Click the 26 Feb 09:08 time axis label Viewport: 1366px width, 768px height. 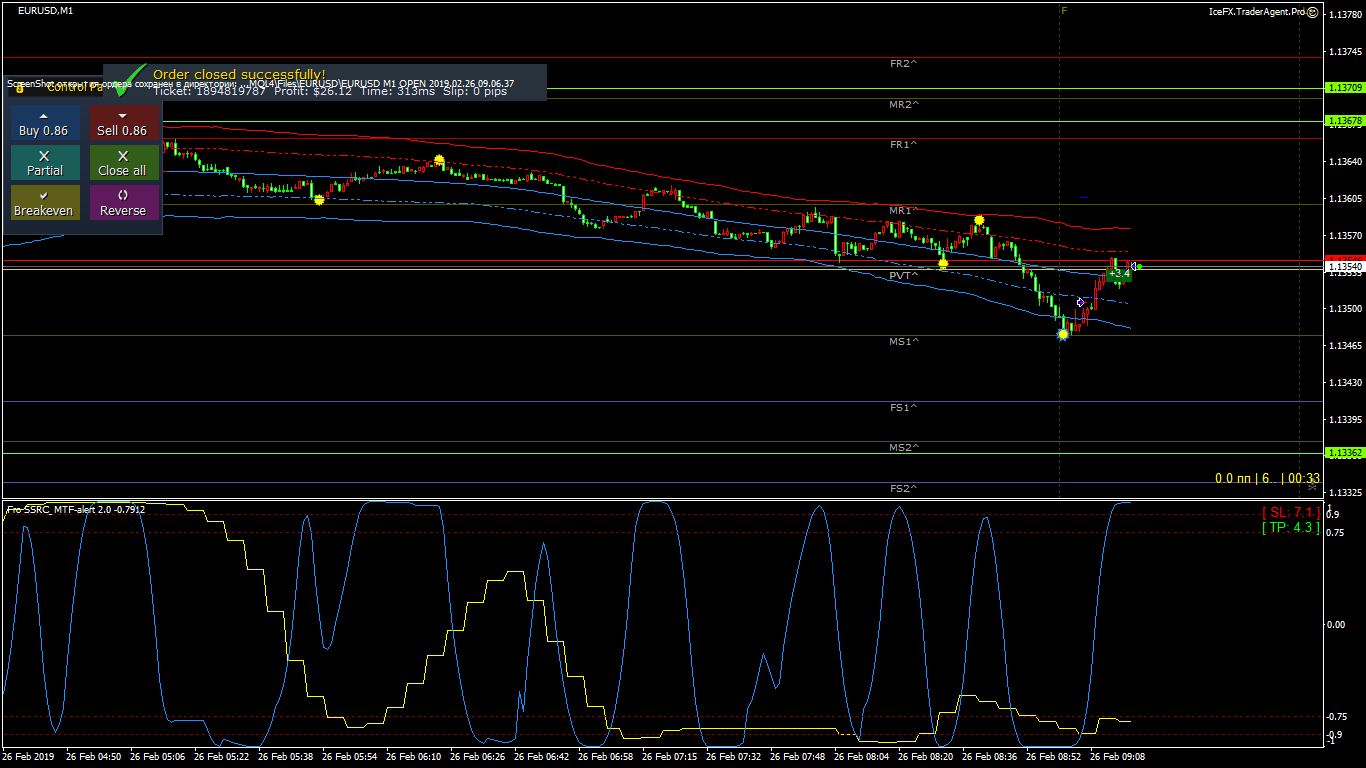[x=1117, y=757]
